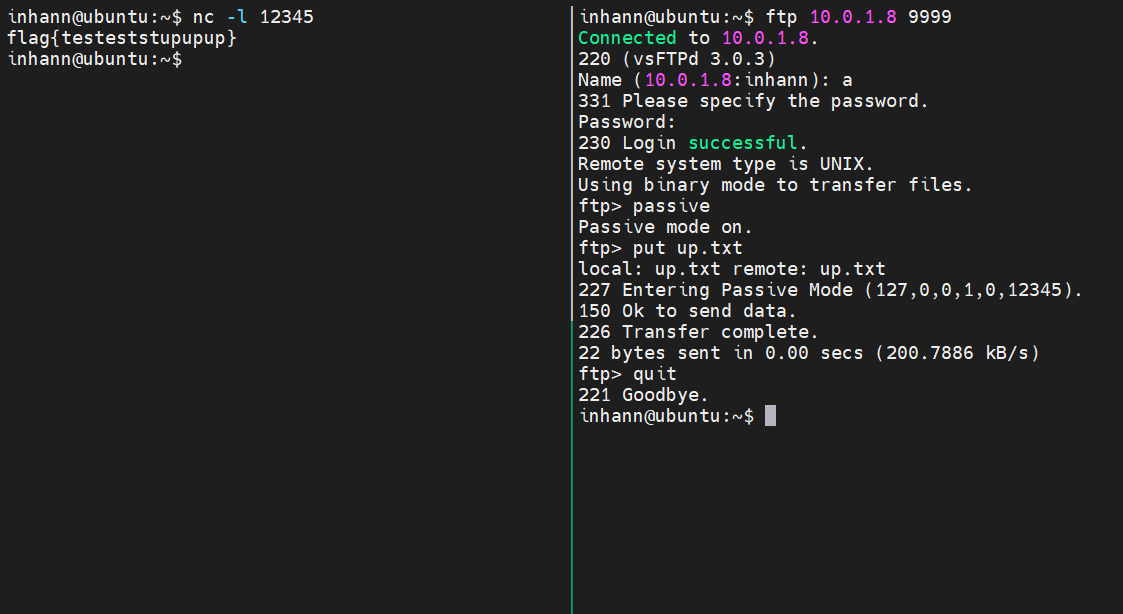Click the '227 Entering Passive Mode' line

(x=830, y=289)
